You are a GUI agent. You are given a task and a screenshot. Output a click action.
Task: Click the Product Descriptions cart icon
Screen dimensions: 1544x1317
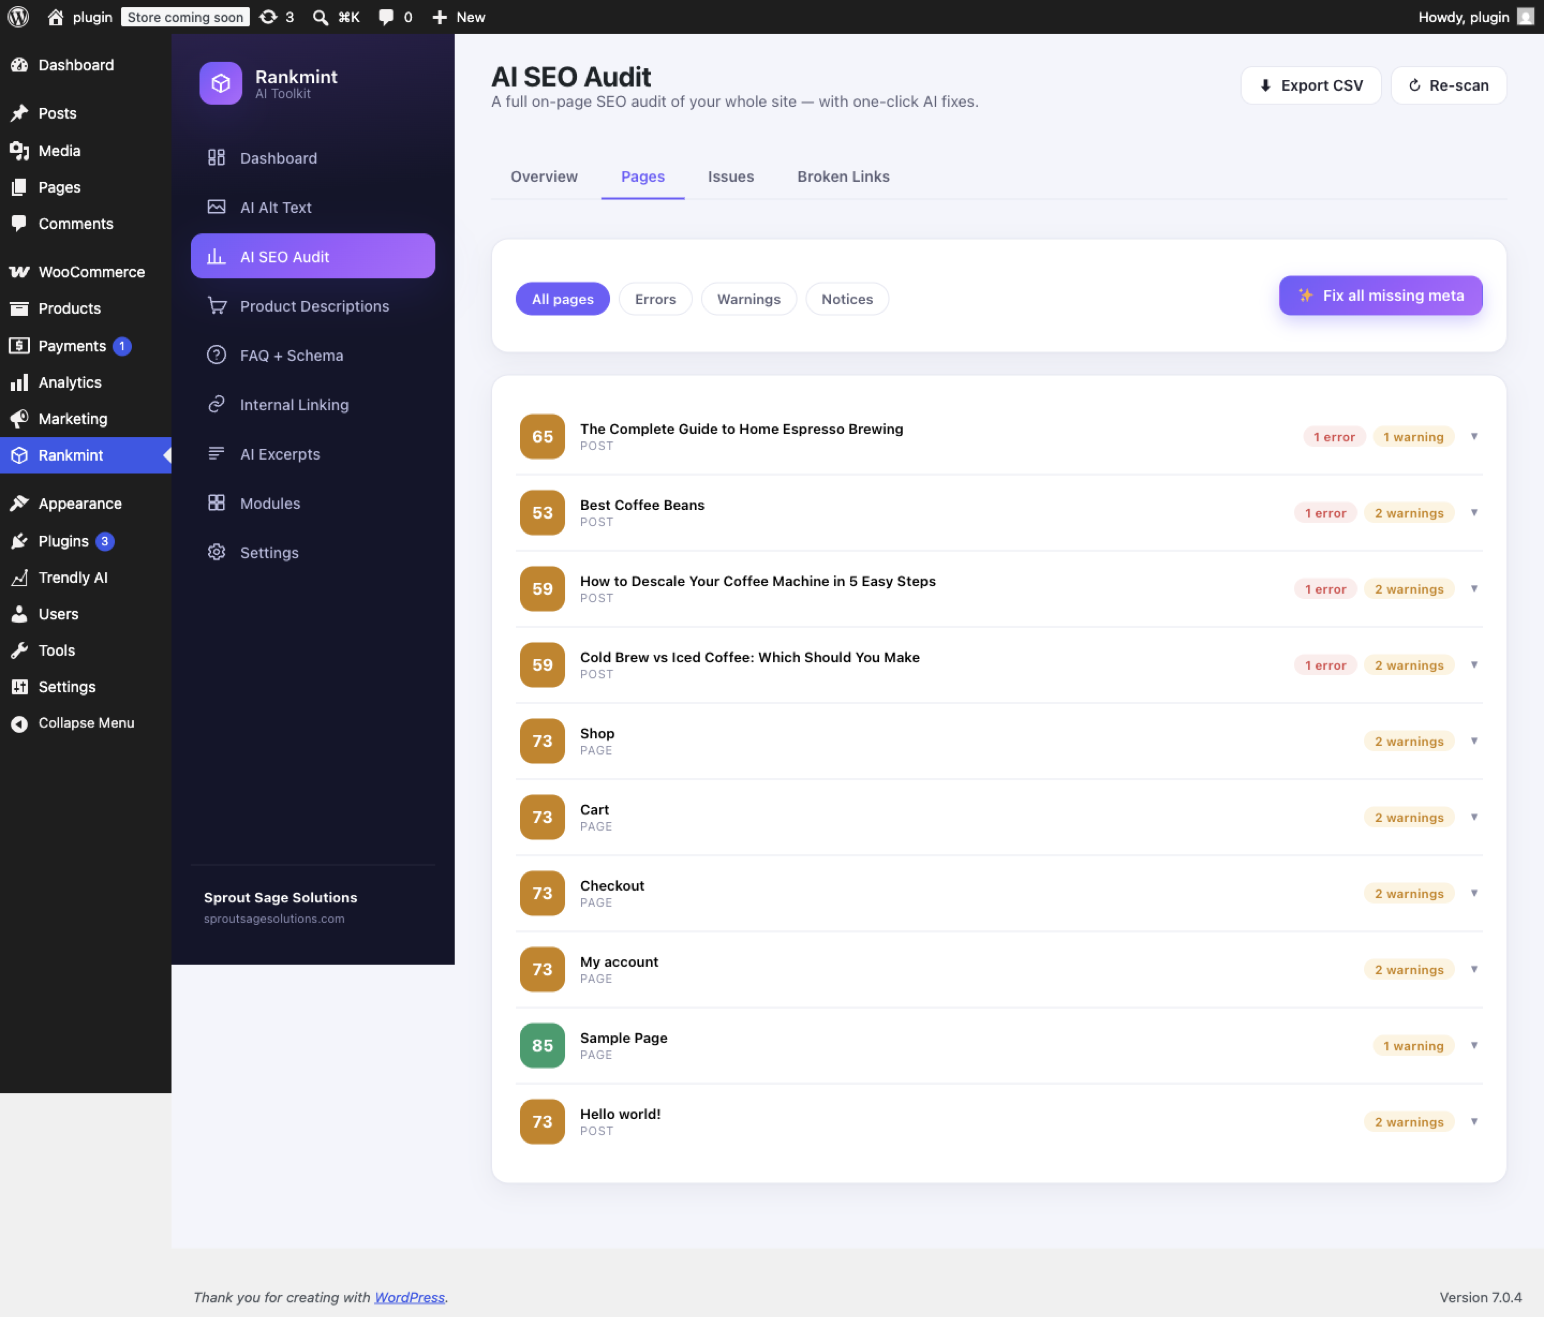click(x=216, y=306)
